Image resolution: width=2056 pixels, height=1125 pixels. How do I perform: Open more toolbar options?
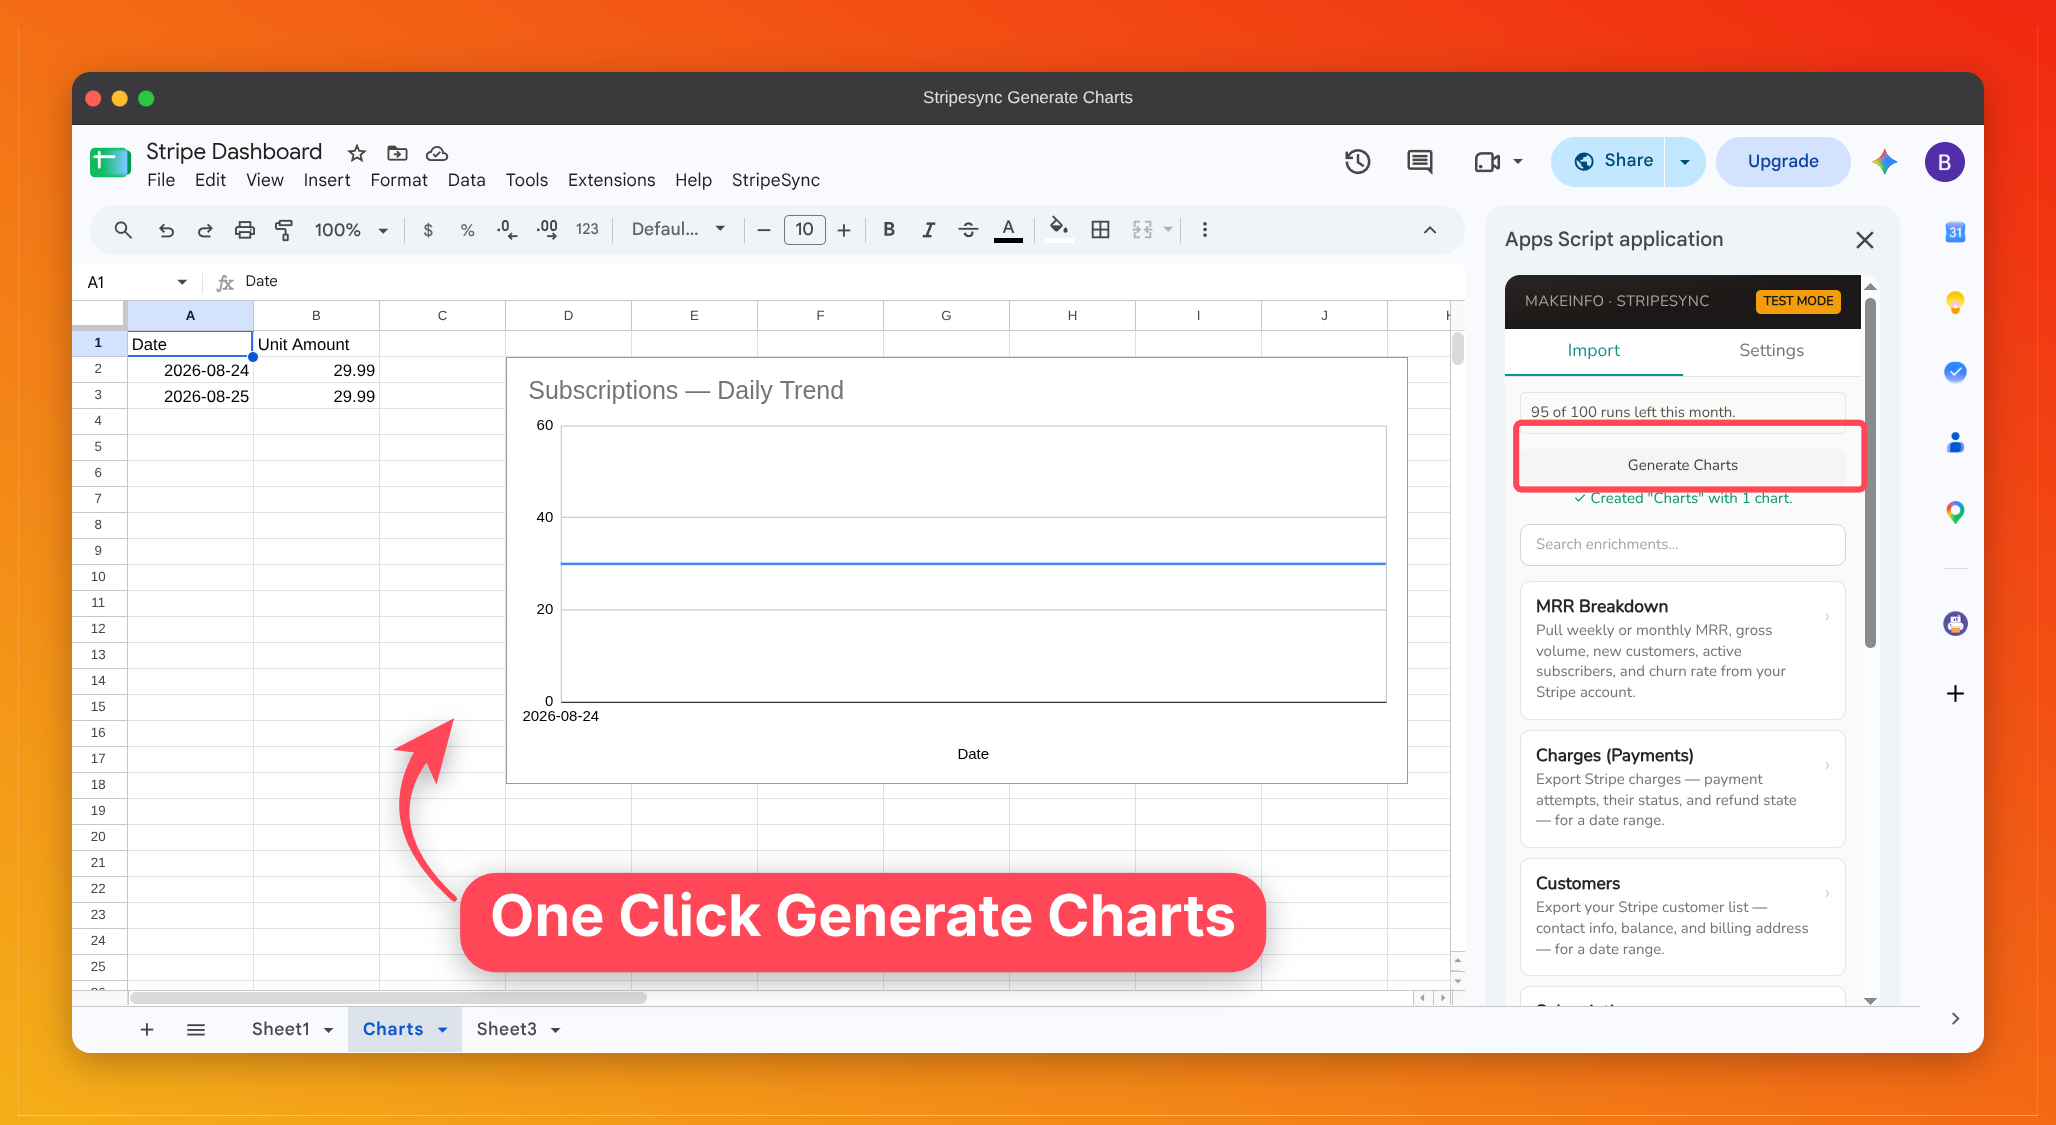click(x=1204, y=230)
